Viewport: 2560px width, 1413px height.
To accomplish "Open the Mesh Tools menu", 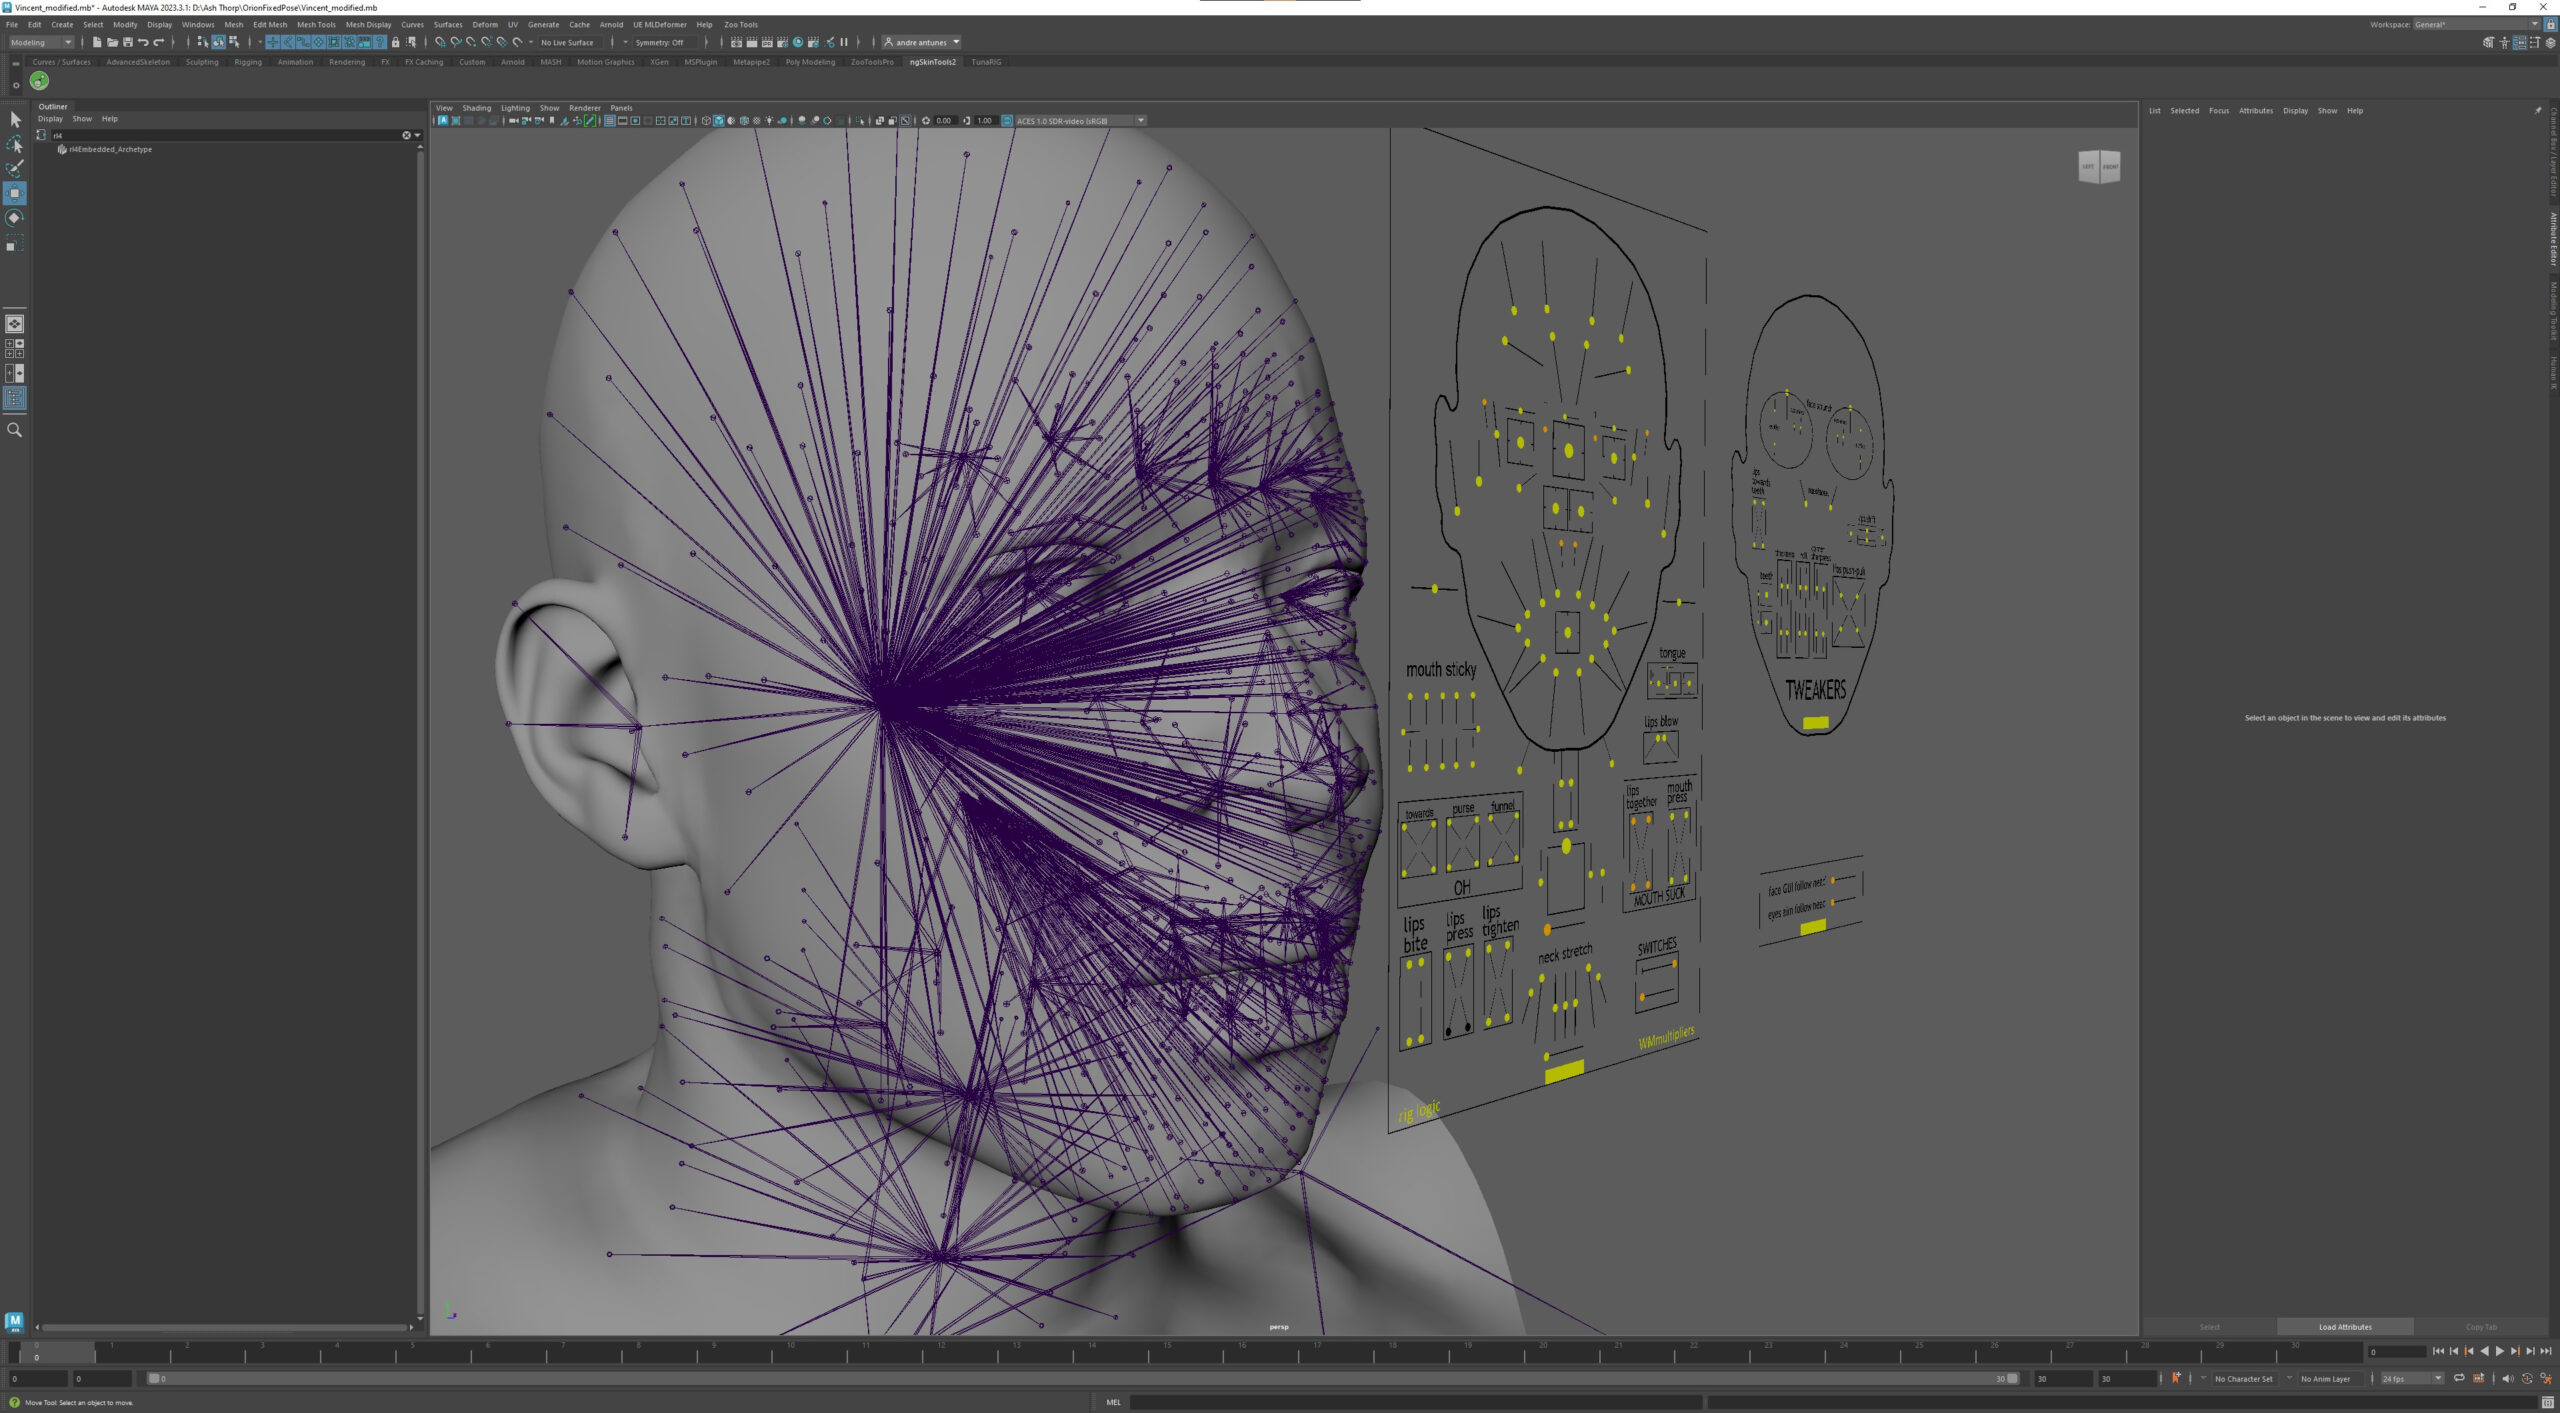I will [x=316, y=24].
